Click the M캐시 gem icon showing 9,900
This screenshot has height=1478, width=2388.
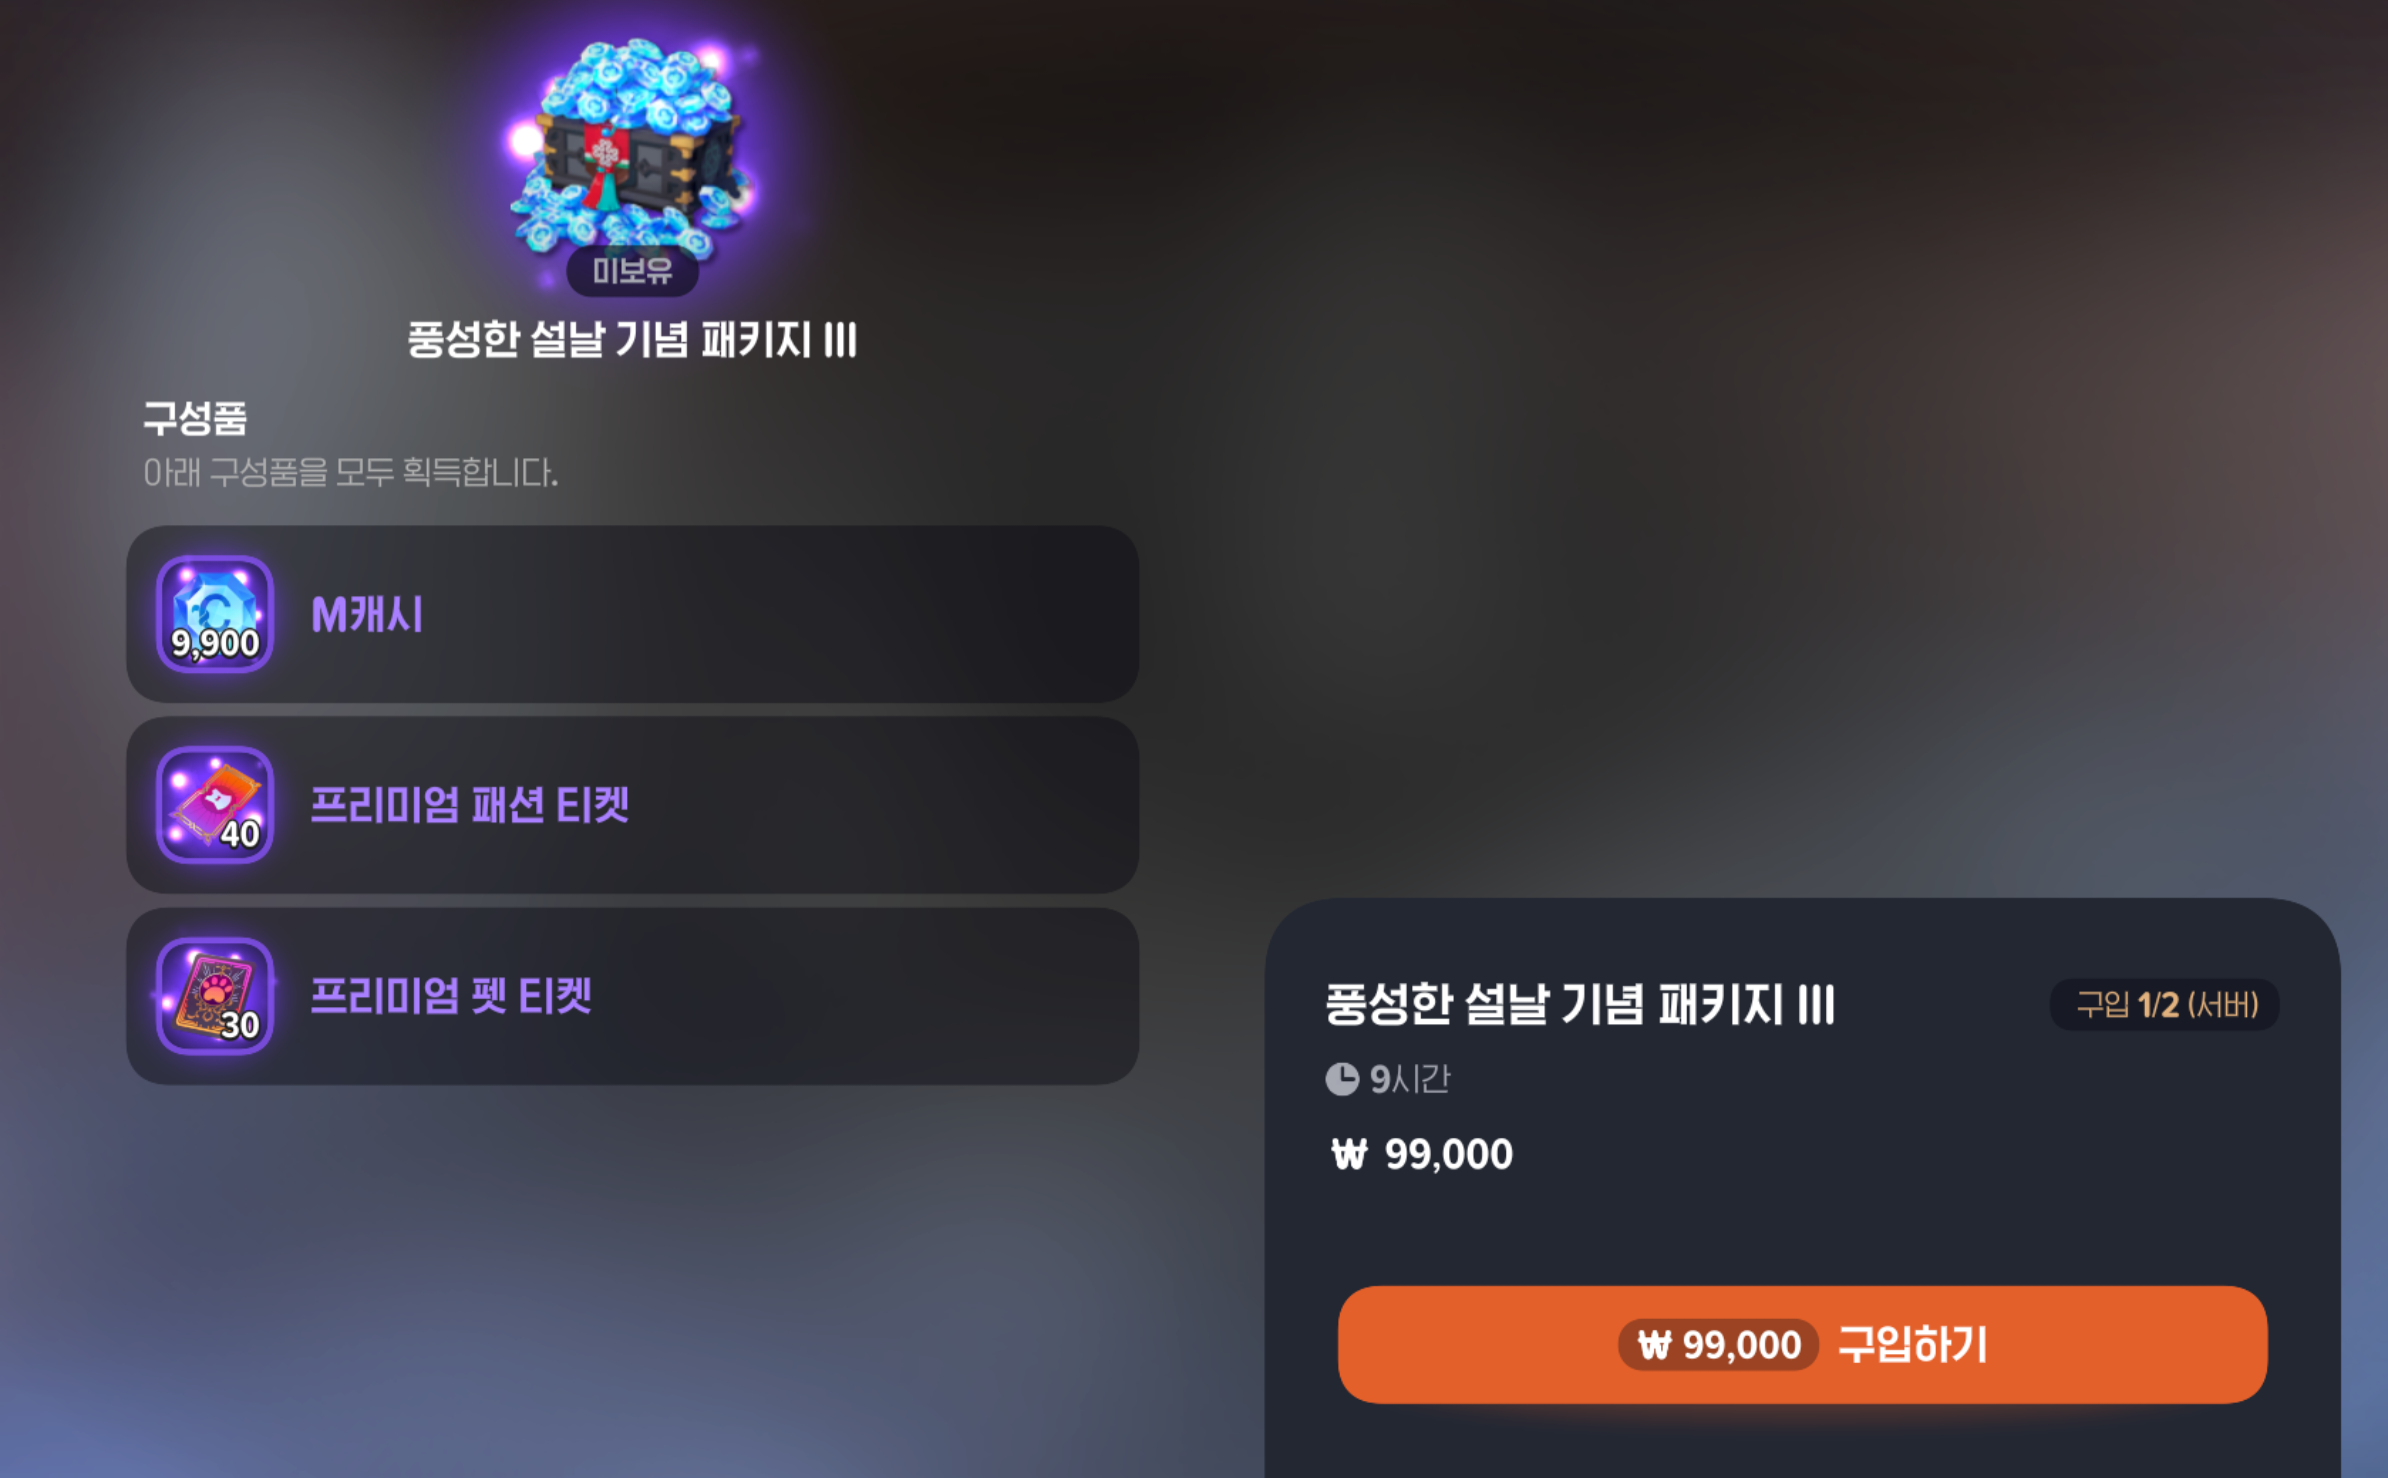[x=215, y=614]
